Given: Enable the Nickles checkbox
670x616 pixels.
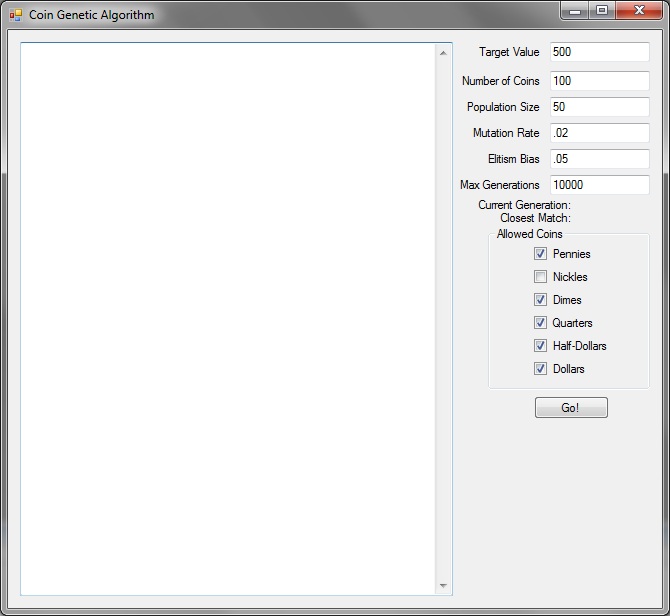Looking at the screenshot, I should click(541, 277).
